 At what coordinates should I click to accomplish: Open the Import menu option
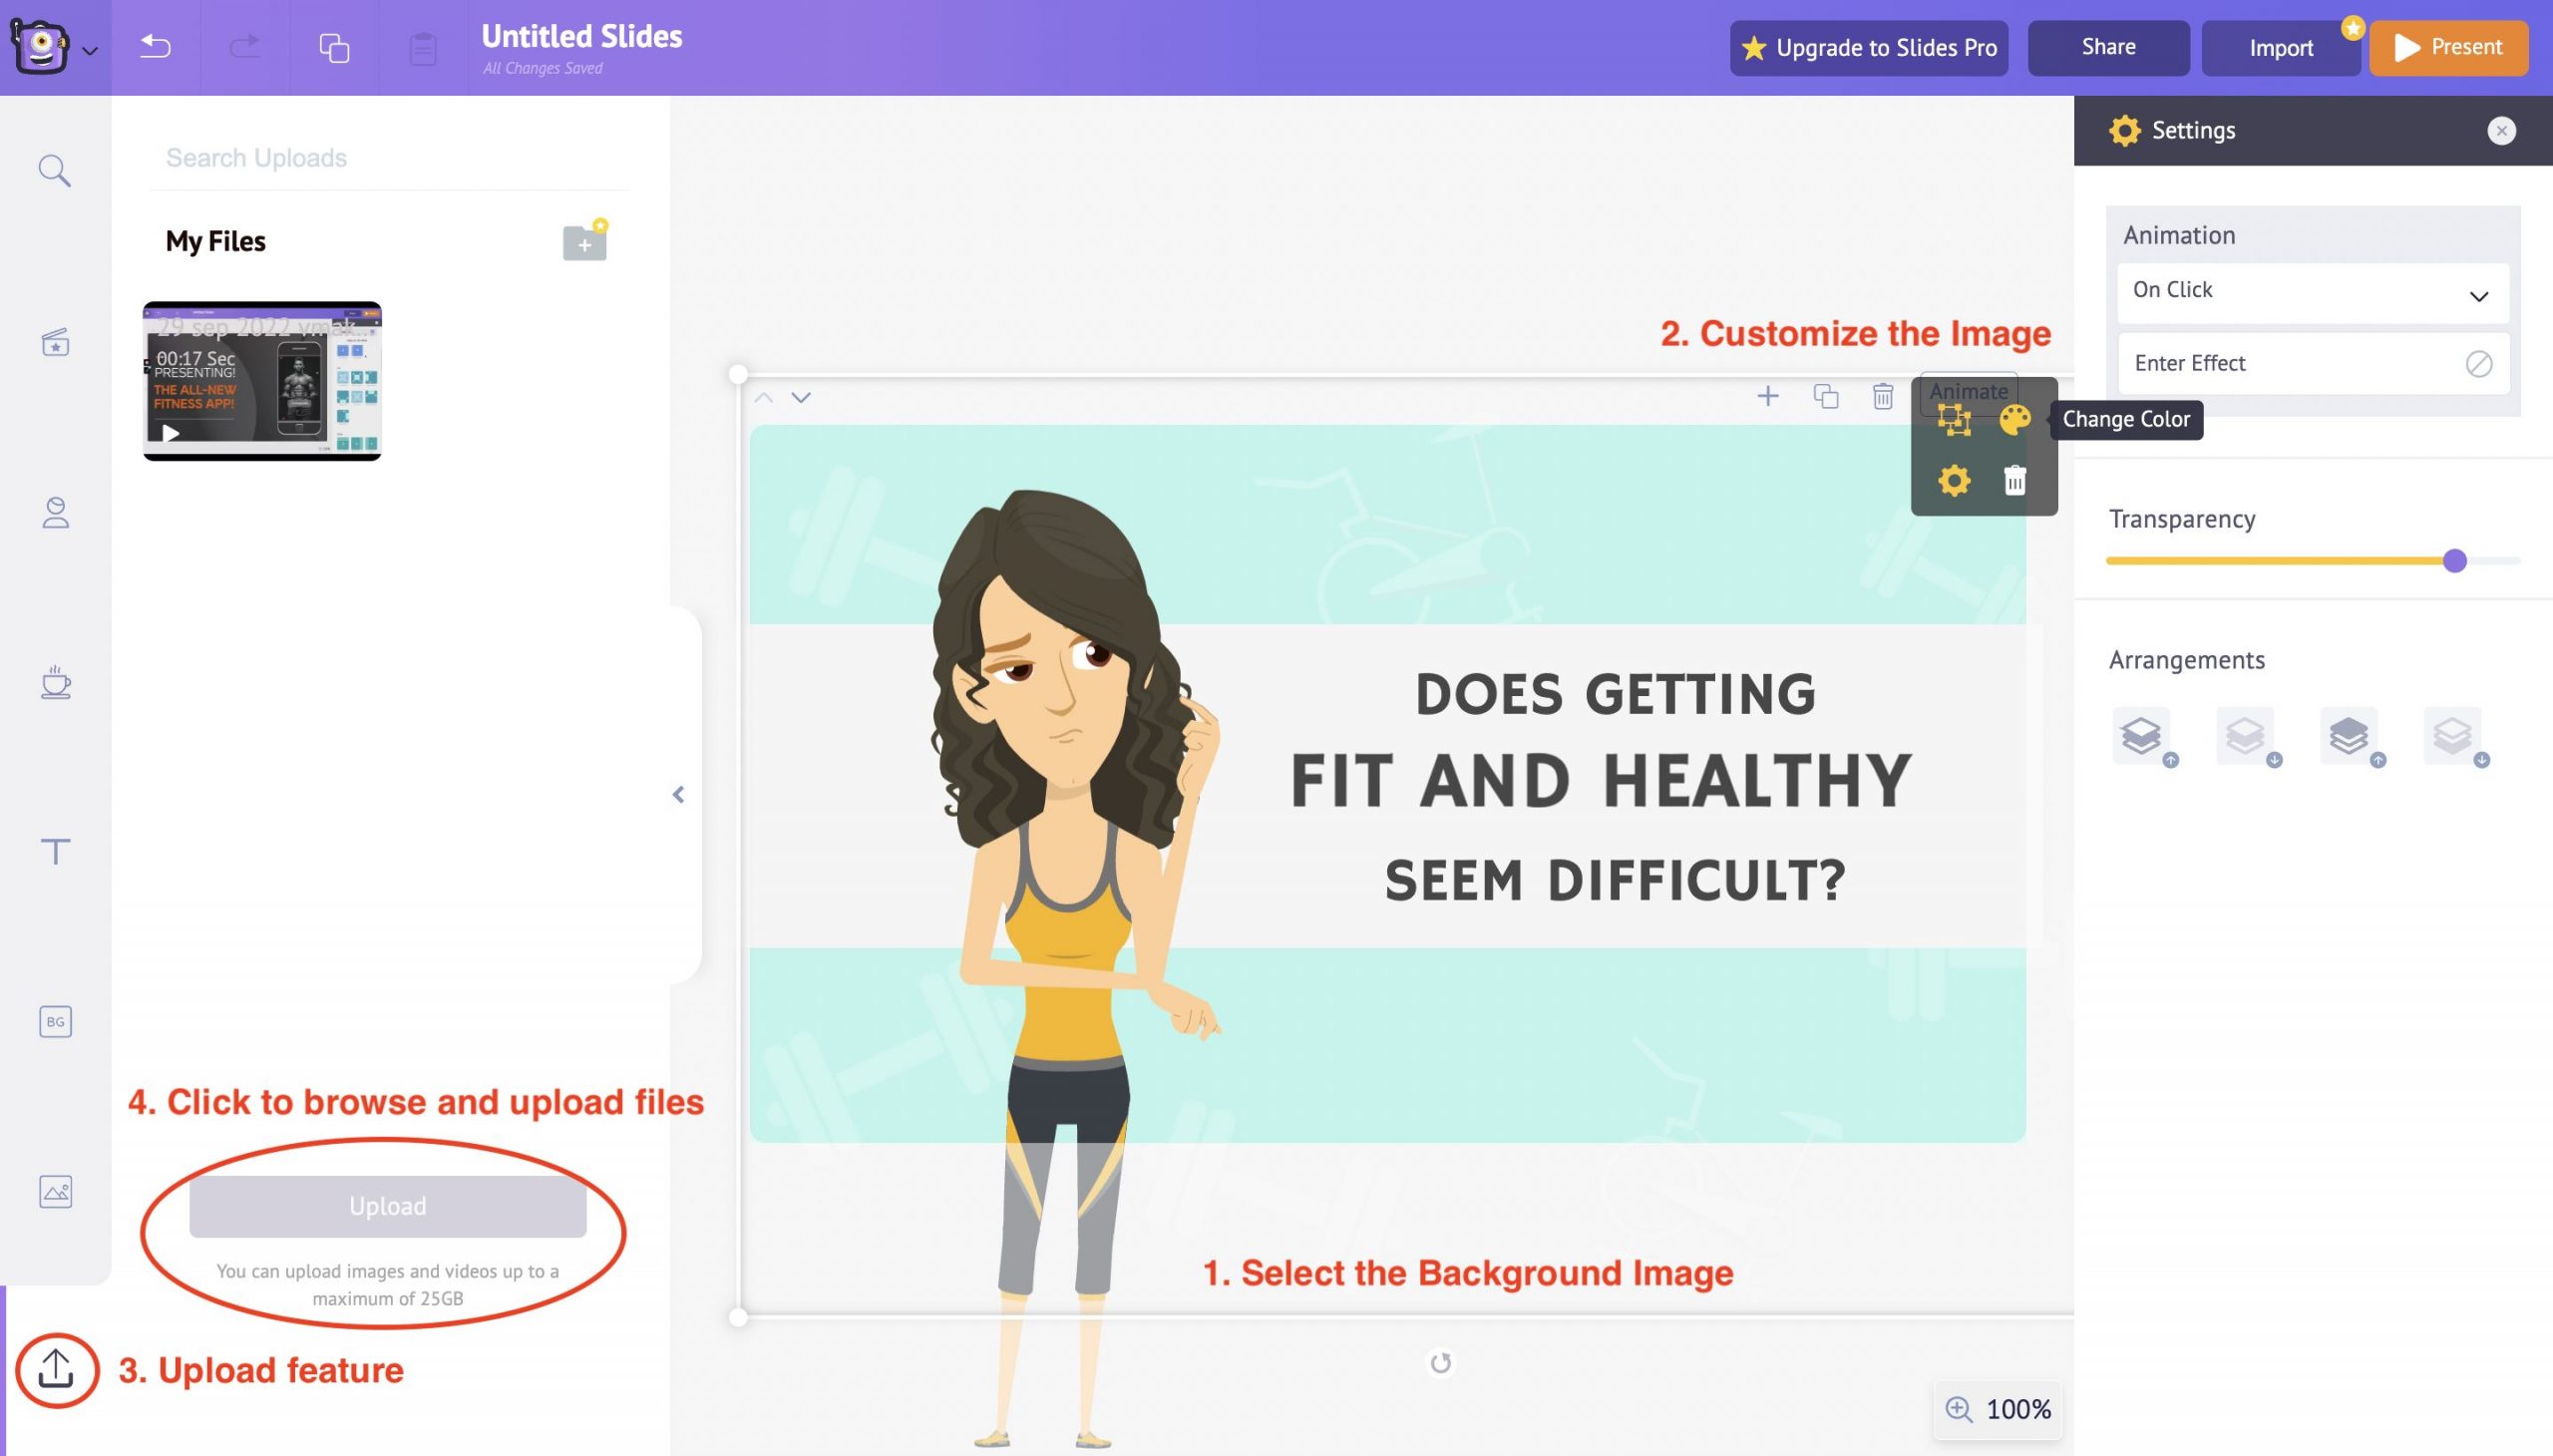(x=2280, y=46)
